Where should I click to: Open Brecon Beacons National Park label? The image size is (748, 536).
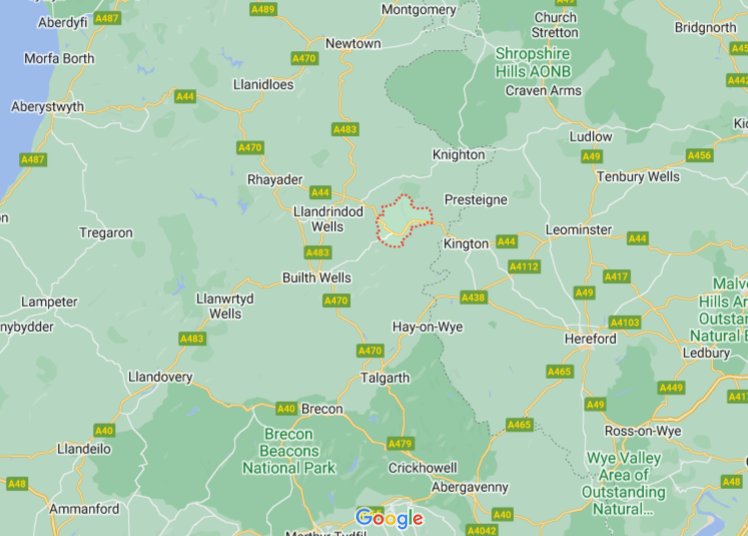tap(289, 451)
